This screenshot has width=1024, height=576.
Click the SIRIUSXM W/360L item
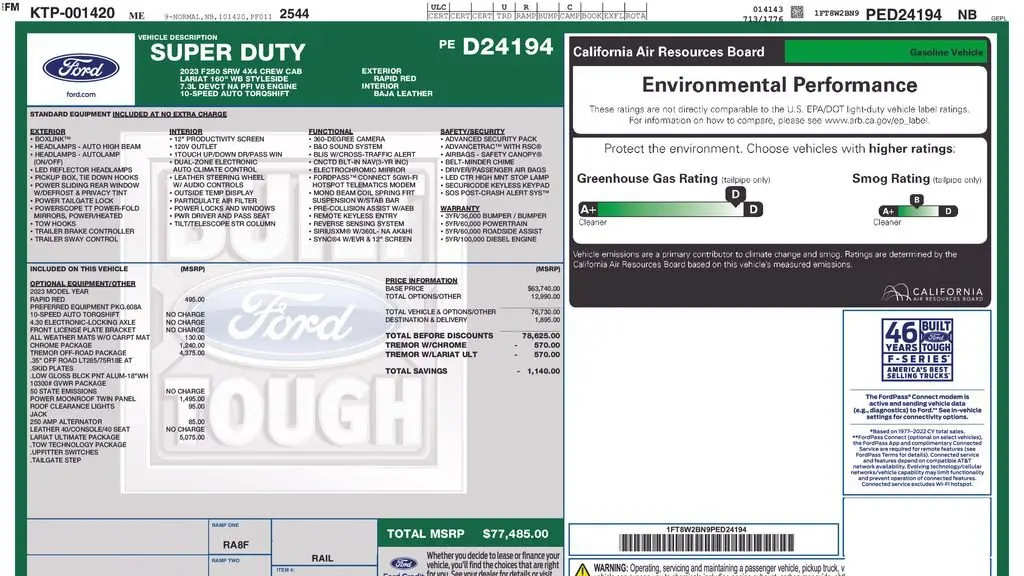361,231
